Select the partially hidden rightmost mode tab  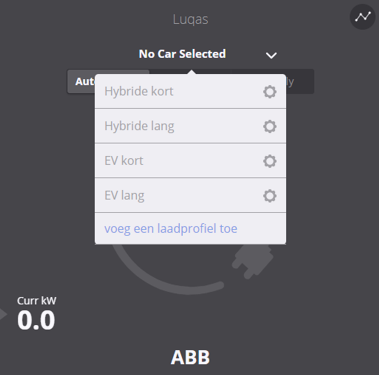[300, 81]
